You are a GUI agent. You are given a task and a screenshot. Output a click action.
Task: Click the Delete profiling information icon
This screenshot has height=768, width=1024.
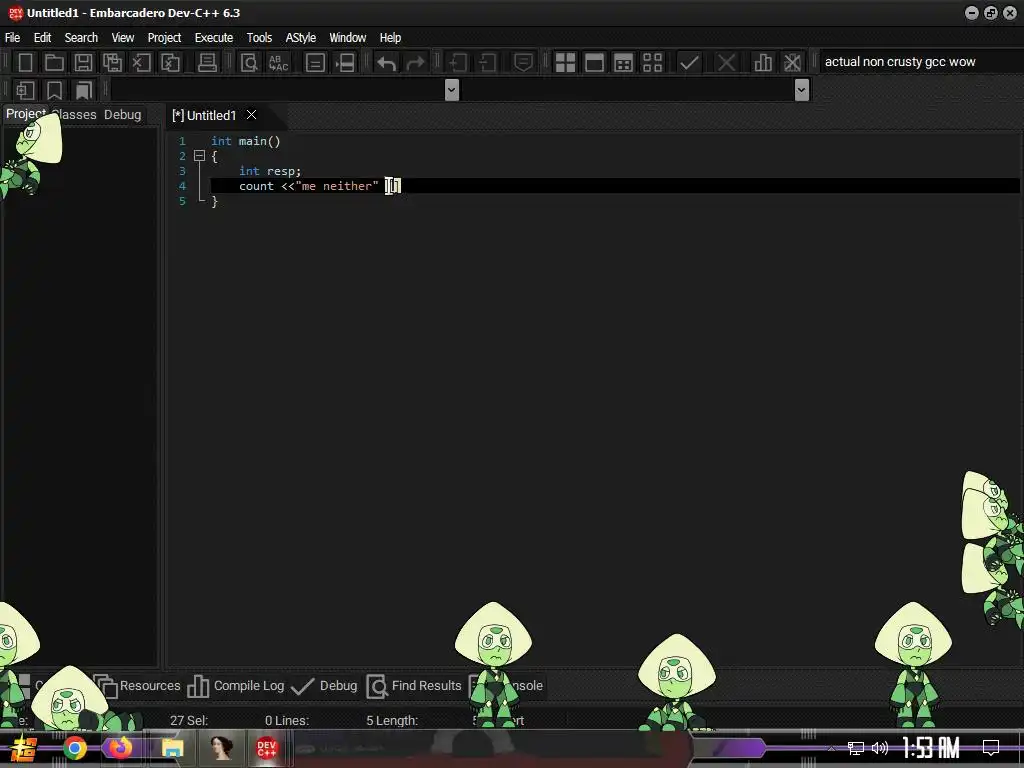(792, 63)
